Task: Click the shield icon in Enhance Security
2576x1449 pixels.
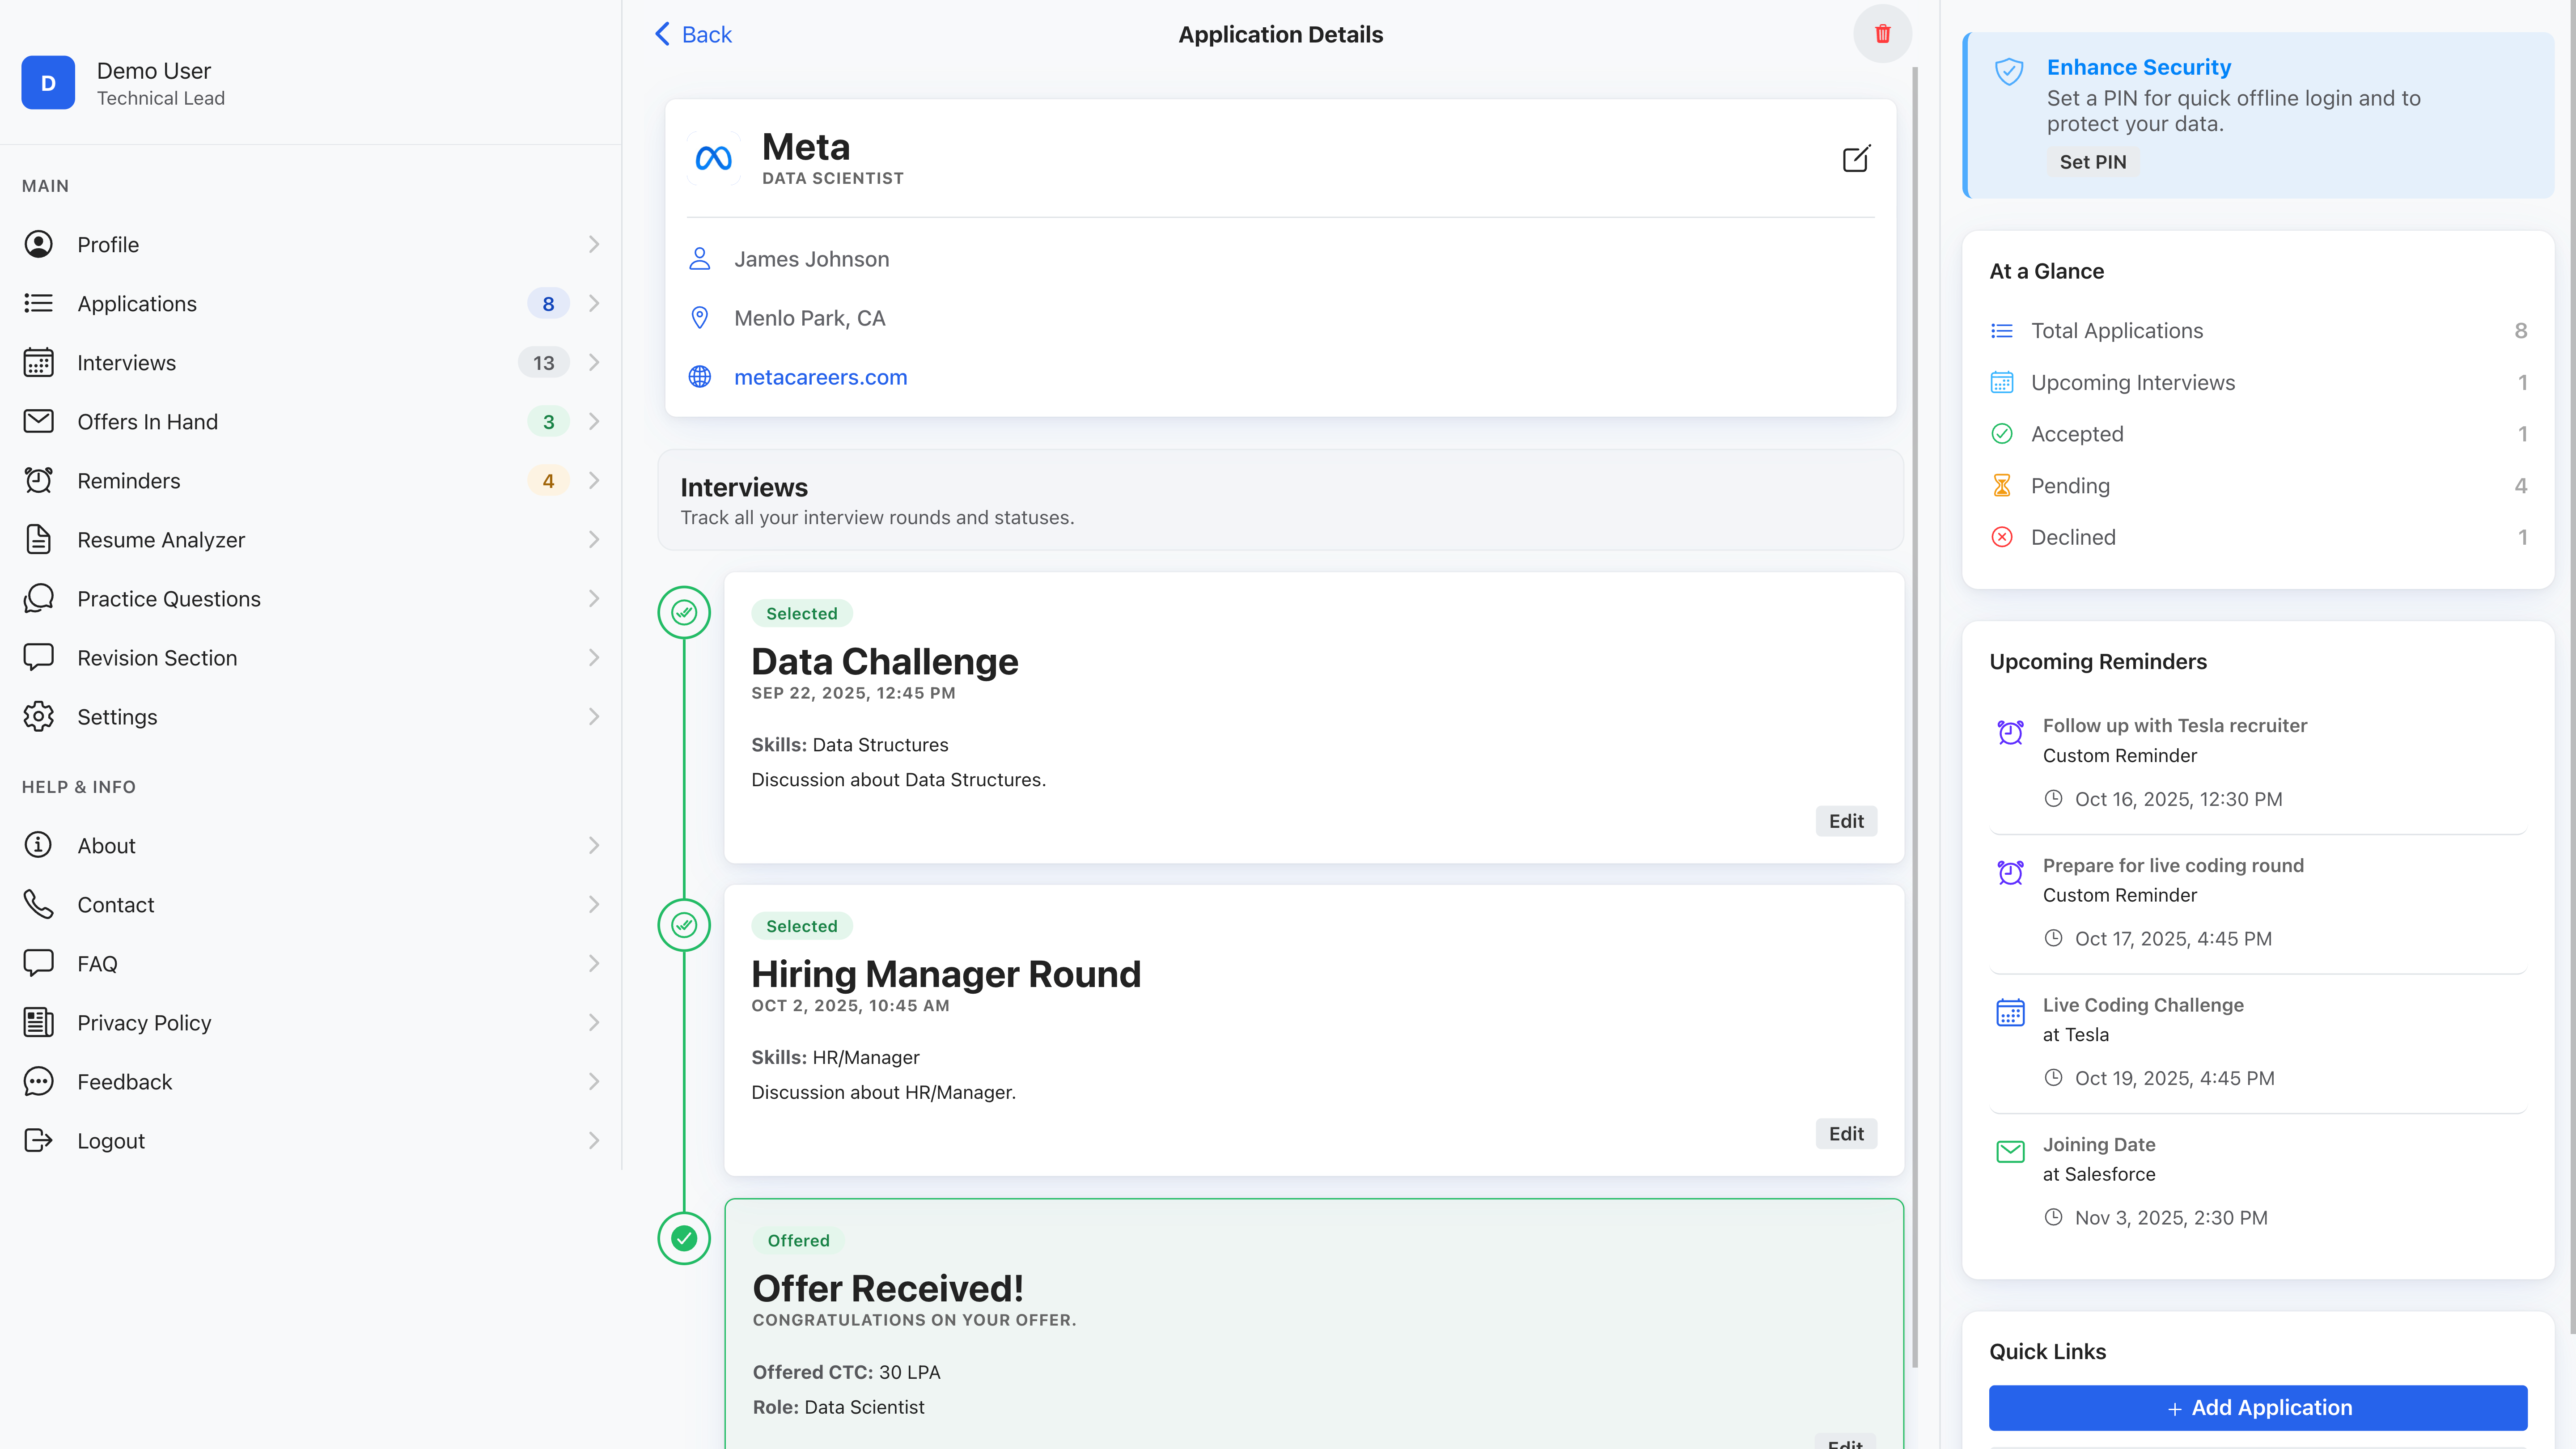Action: click(x=2009, y=72)
